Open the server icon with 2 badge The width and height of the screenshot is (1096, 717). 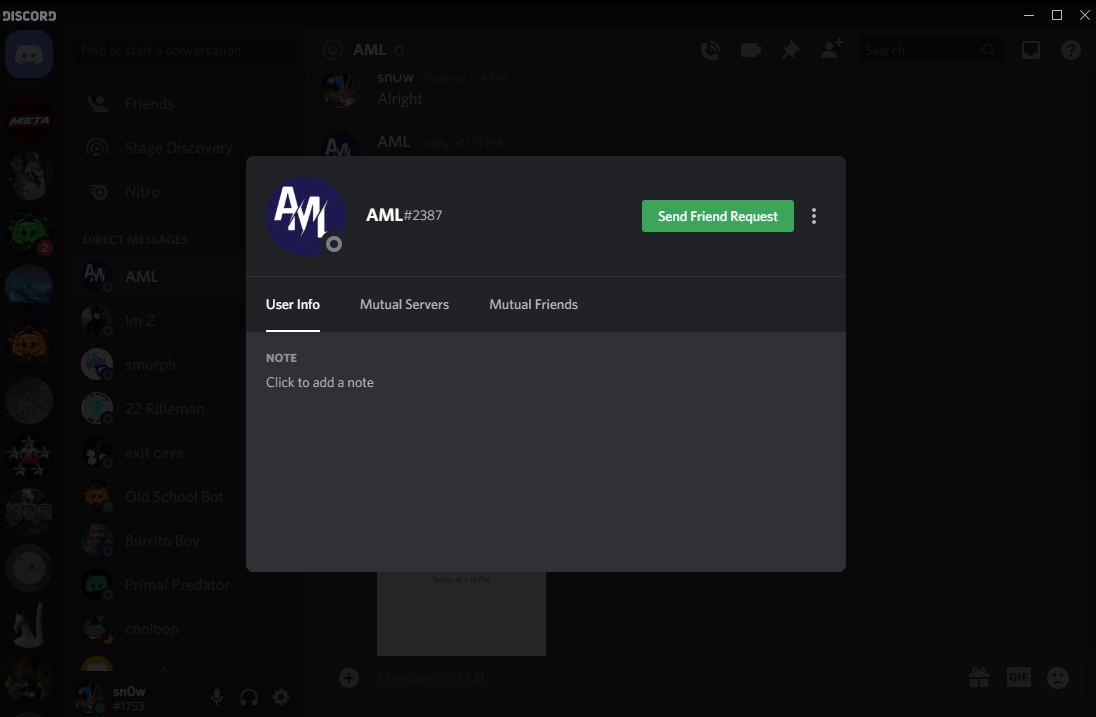[29, 232]
